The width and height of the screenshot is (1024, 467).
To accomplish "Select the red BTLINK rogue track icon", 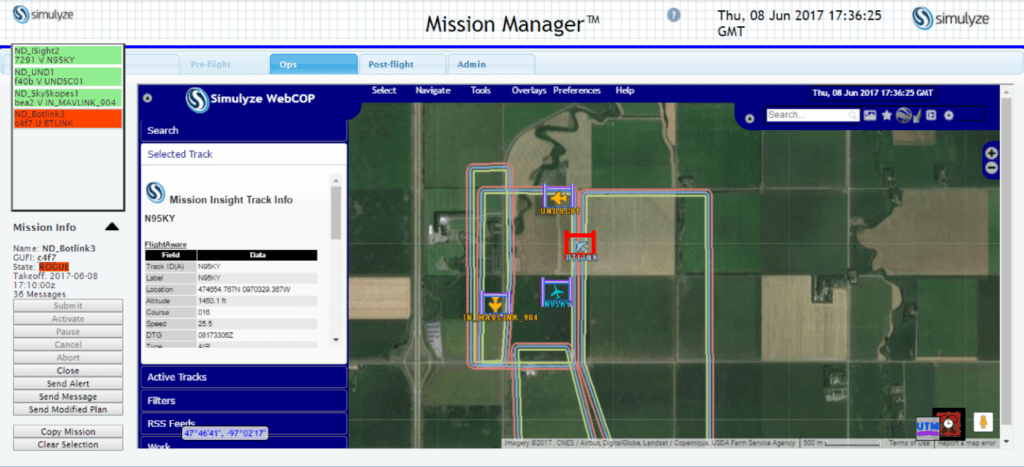I will point(580,245).
